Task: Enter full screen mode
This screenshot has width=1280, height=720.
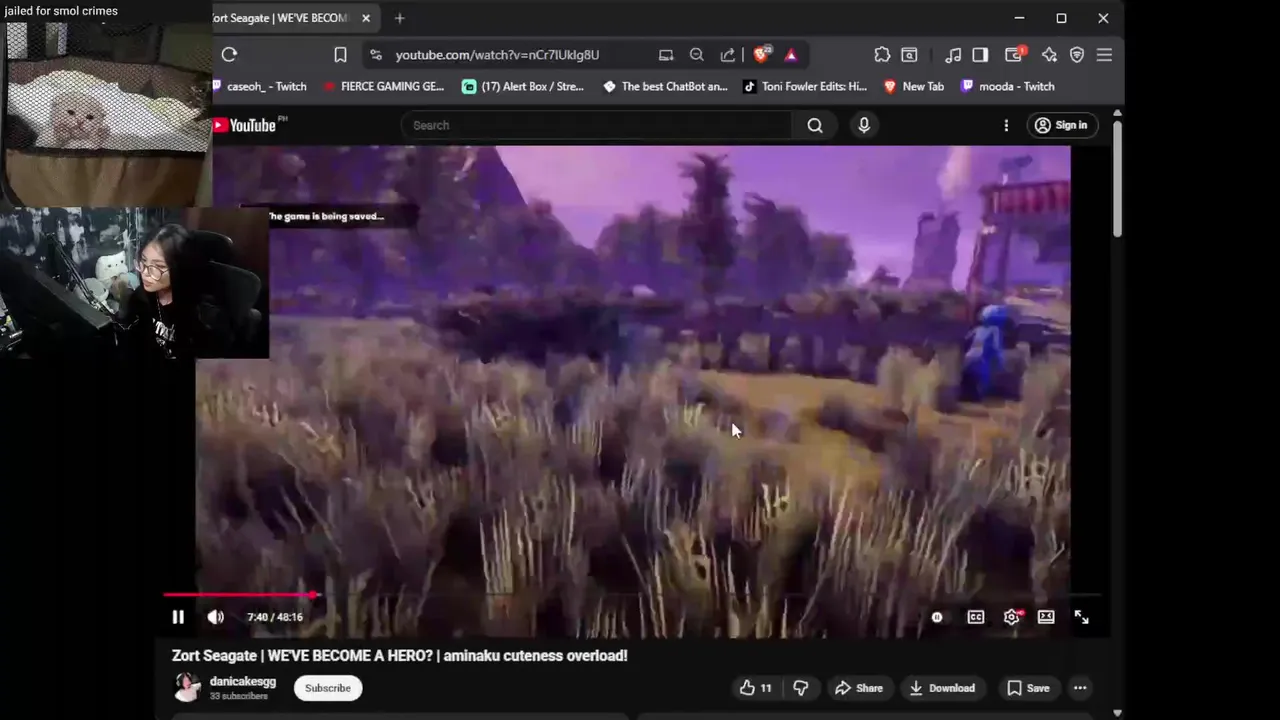Action: (1082, 617)
